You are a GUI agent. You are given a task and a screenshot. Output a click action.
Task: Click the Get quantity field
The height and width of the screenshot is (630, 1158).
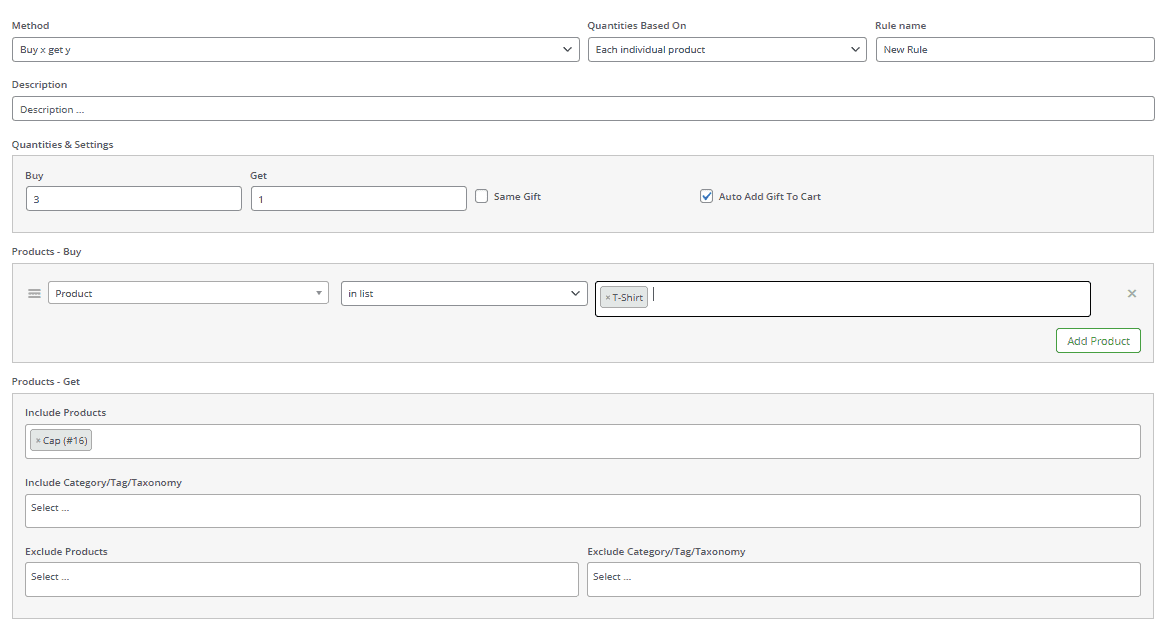358,199
